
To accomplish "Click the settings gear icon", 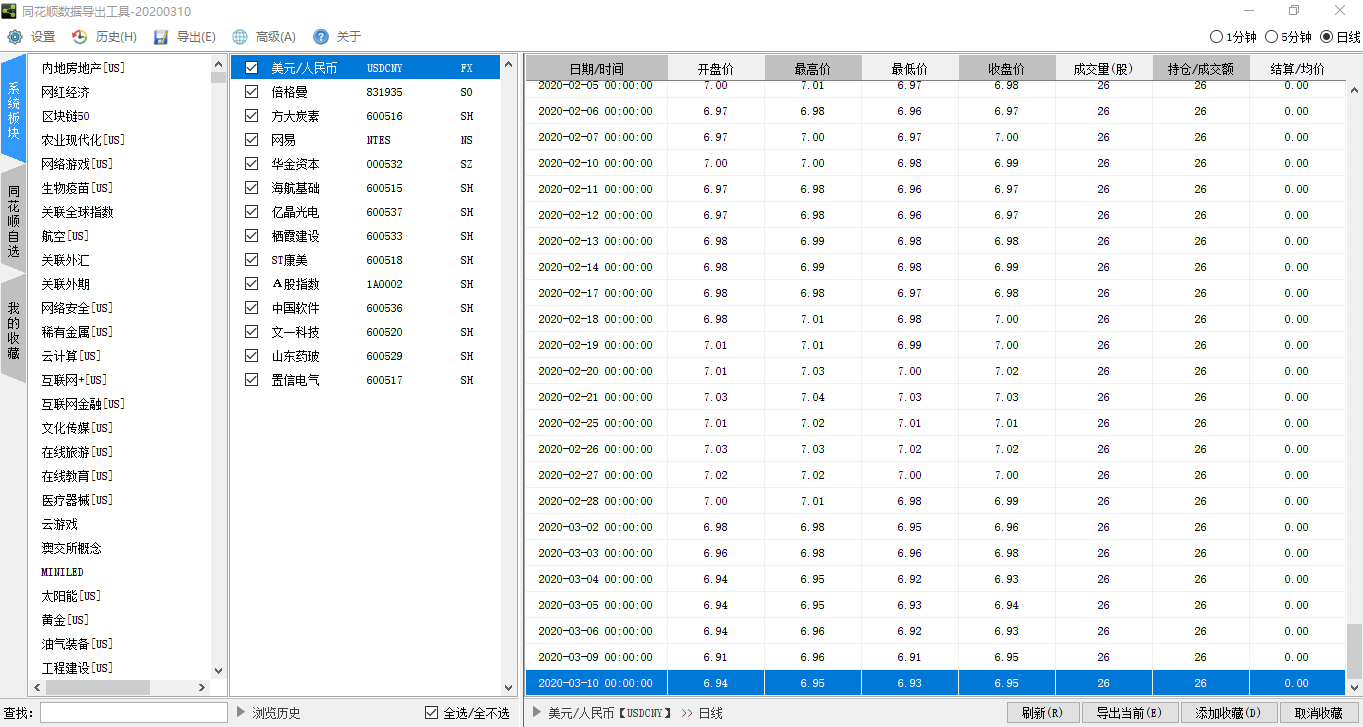I will [15, 37].
